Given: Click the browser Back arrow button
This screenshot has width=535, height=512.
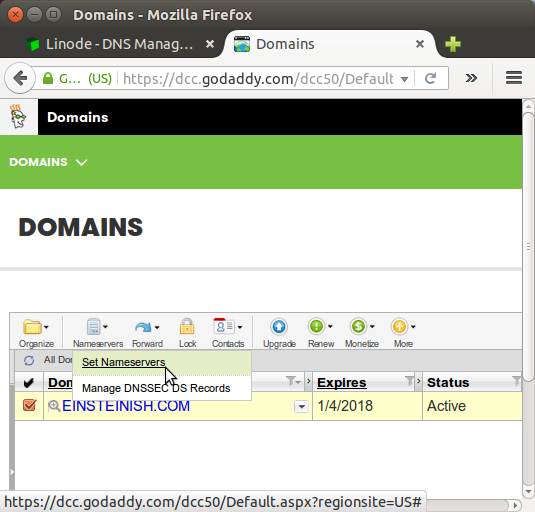Looking at the screenshot, I should 20,78.
